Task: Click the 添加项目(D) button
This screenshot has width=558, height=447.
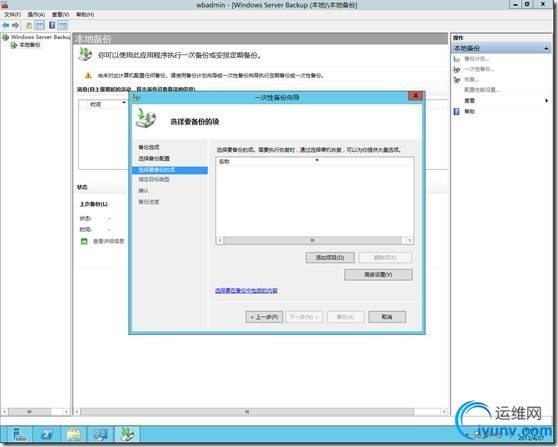Action: (330, 257)
